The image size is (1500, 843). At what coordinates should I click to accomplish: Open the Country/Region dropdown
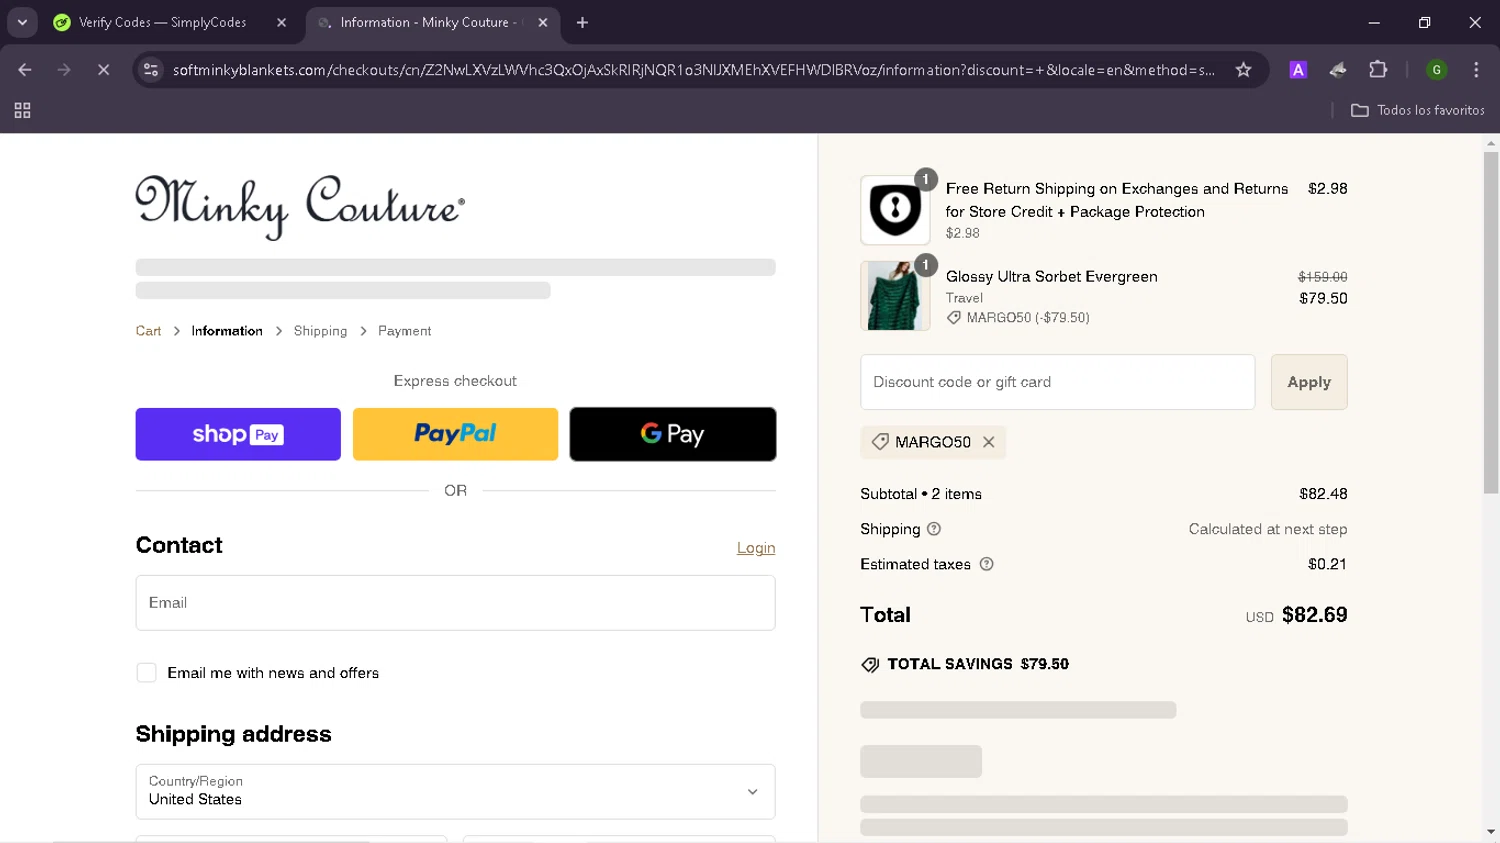point(455,792)
